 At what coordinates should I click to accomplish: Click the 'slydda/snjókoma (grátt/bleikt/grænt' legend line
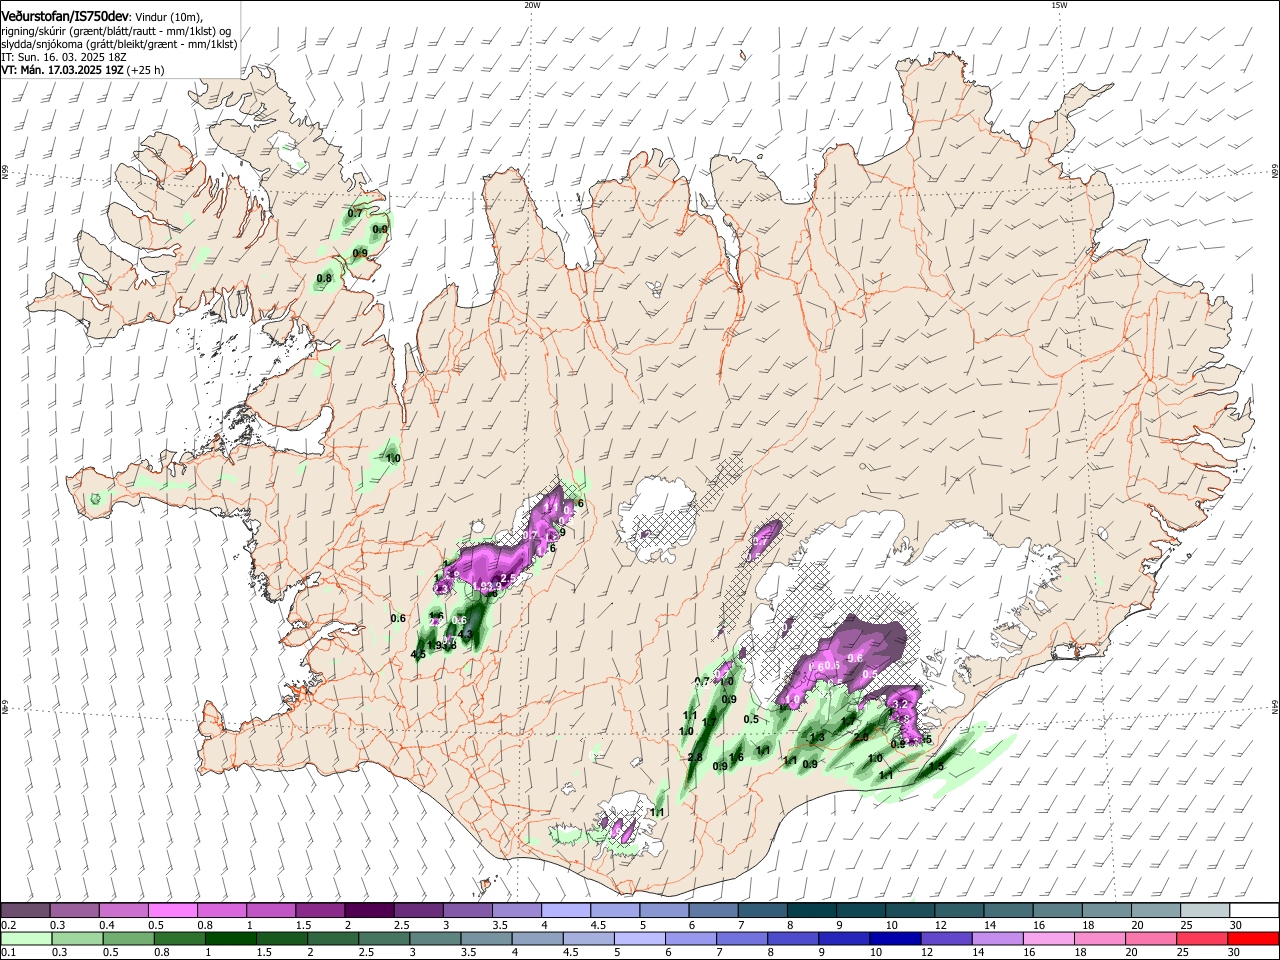118,44
